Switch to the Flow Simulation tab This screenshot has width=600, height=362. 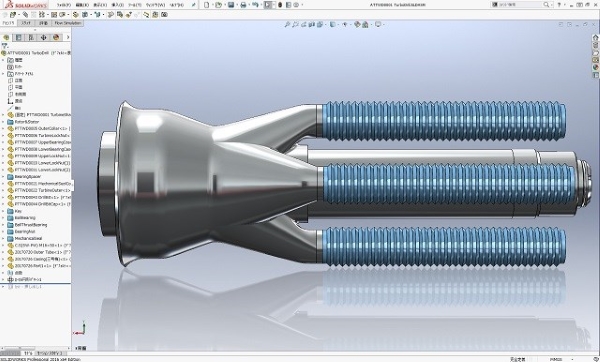(68, 23)
